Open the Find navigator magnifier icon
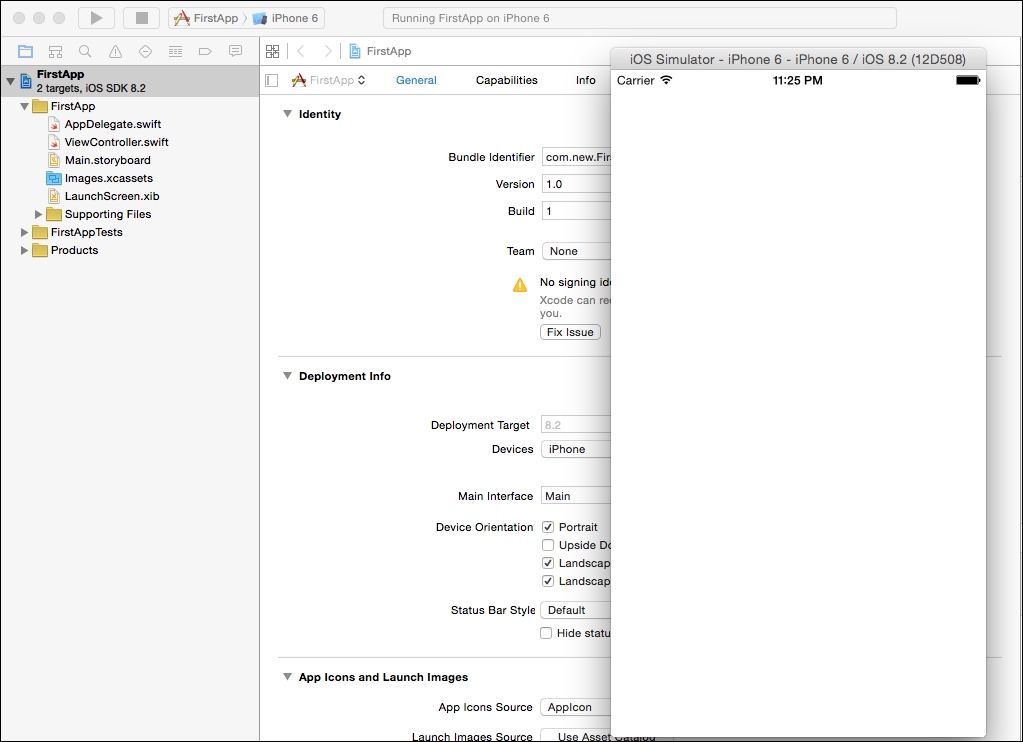1023x742 pixels. point(85,51)
